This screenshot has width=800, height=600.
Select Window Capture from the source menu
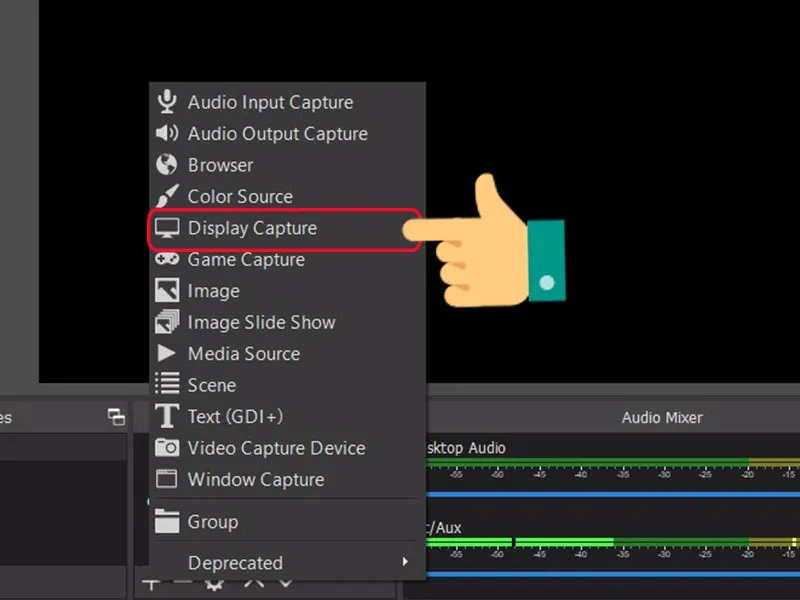[256, 480]
